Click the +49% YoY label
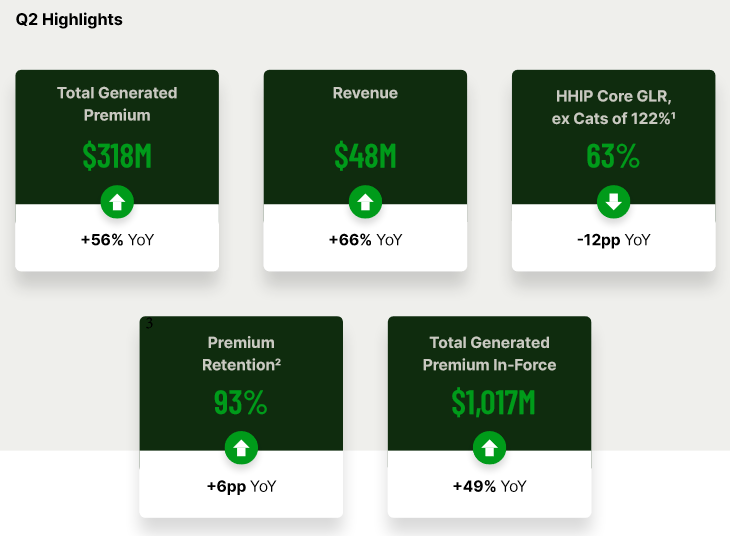The height and width of the screenshot is (536, 730). 489,486
